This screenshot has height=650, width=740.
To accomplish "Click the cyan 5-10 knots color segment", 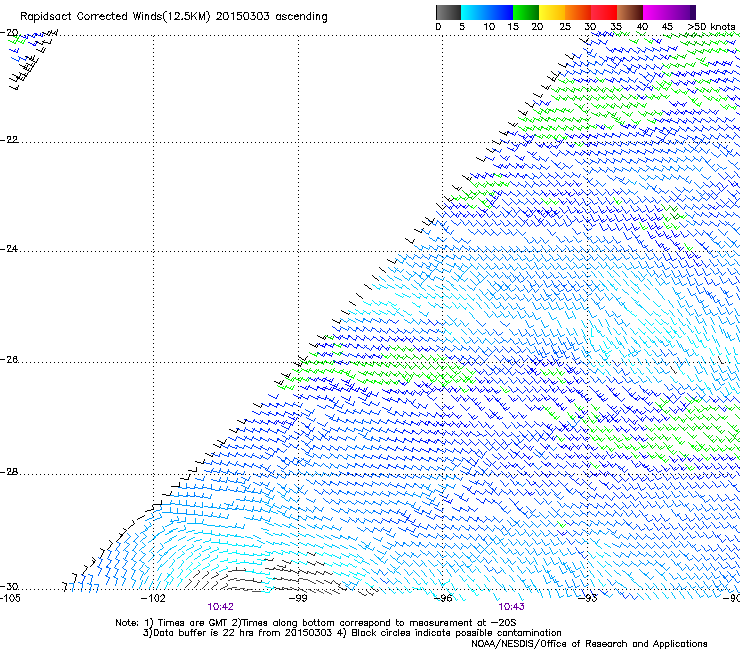I will [474, 12].
